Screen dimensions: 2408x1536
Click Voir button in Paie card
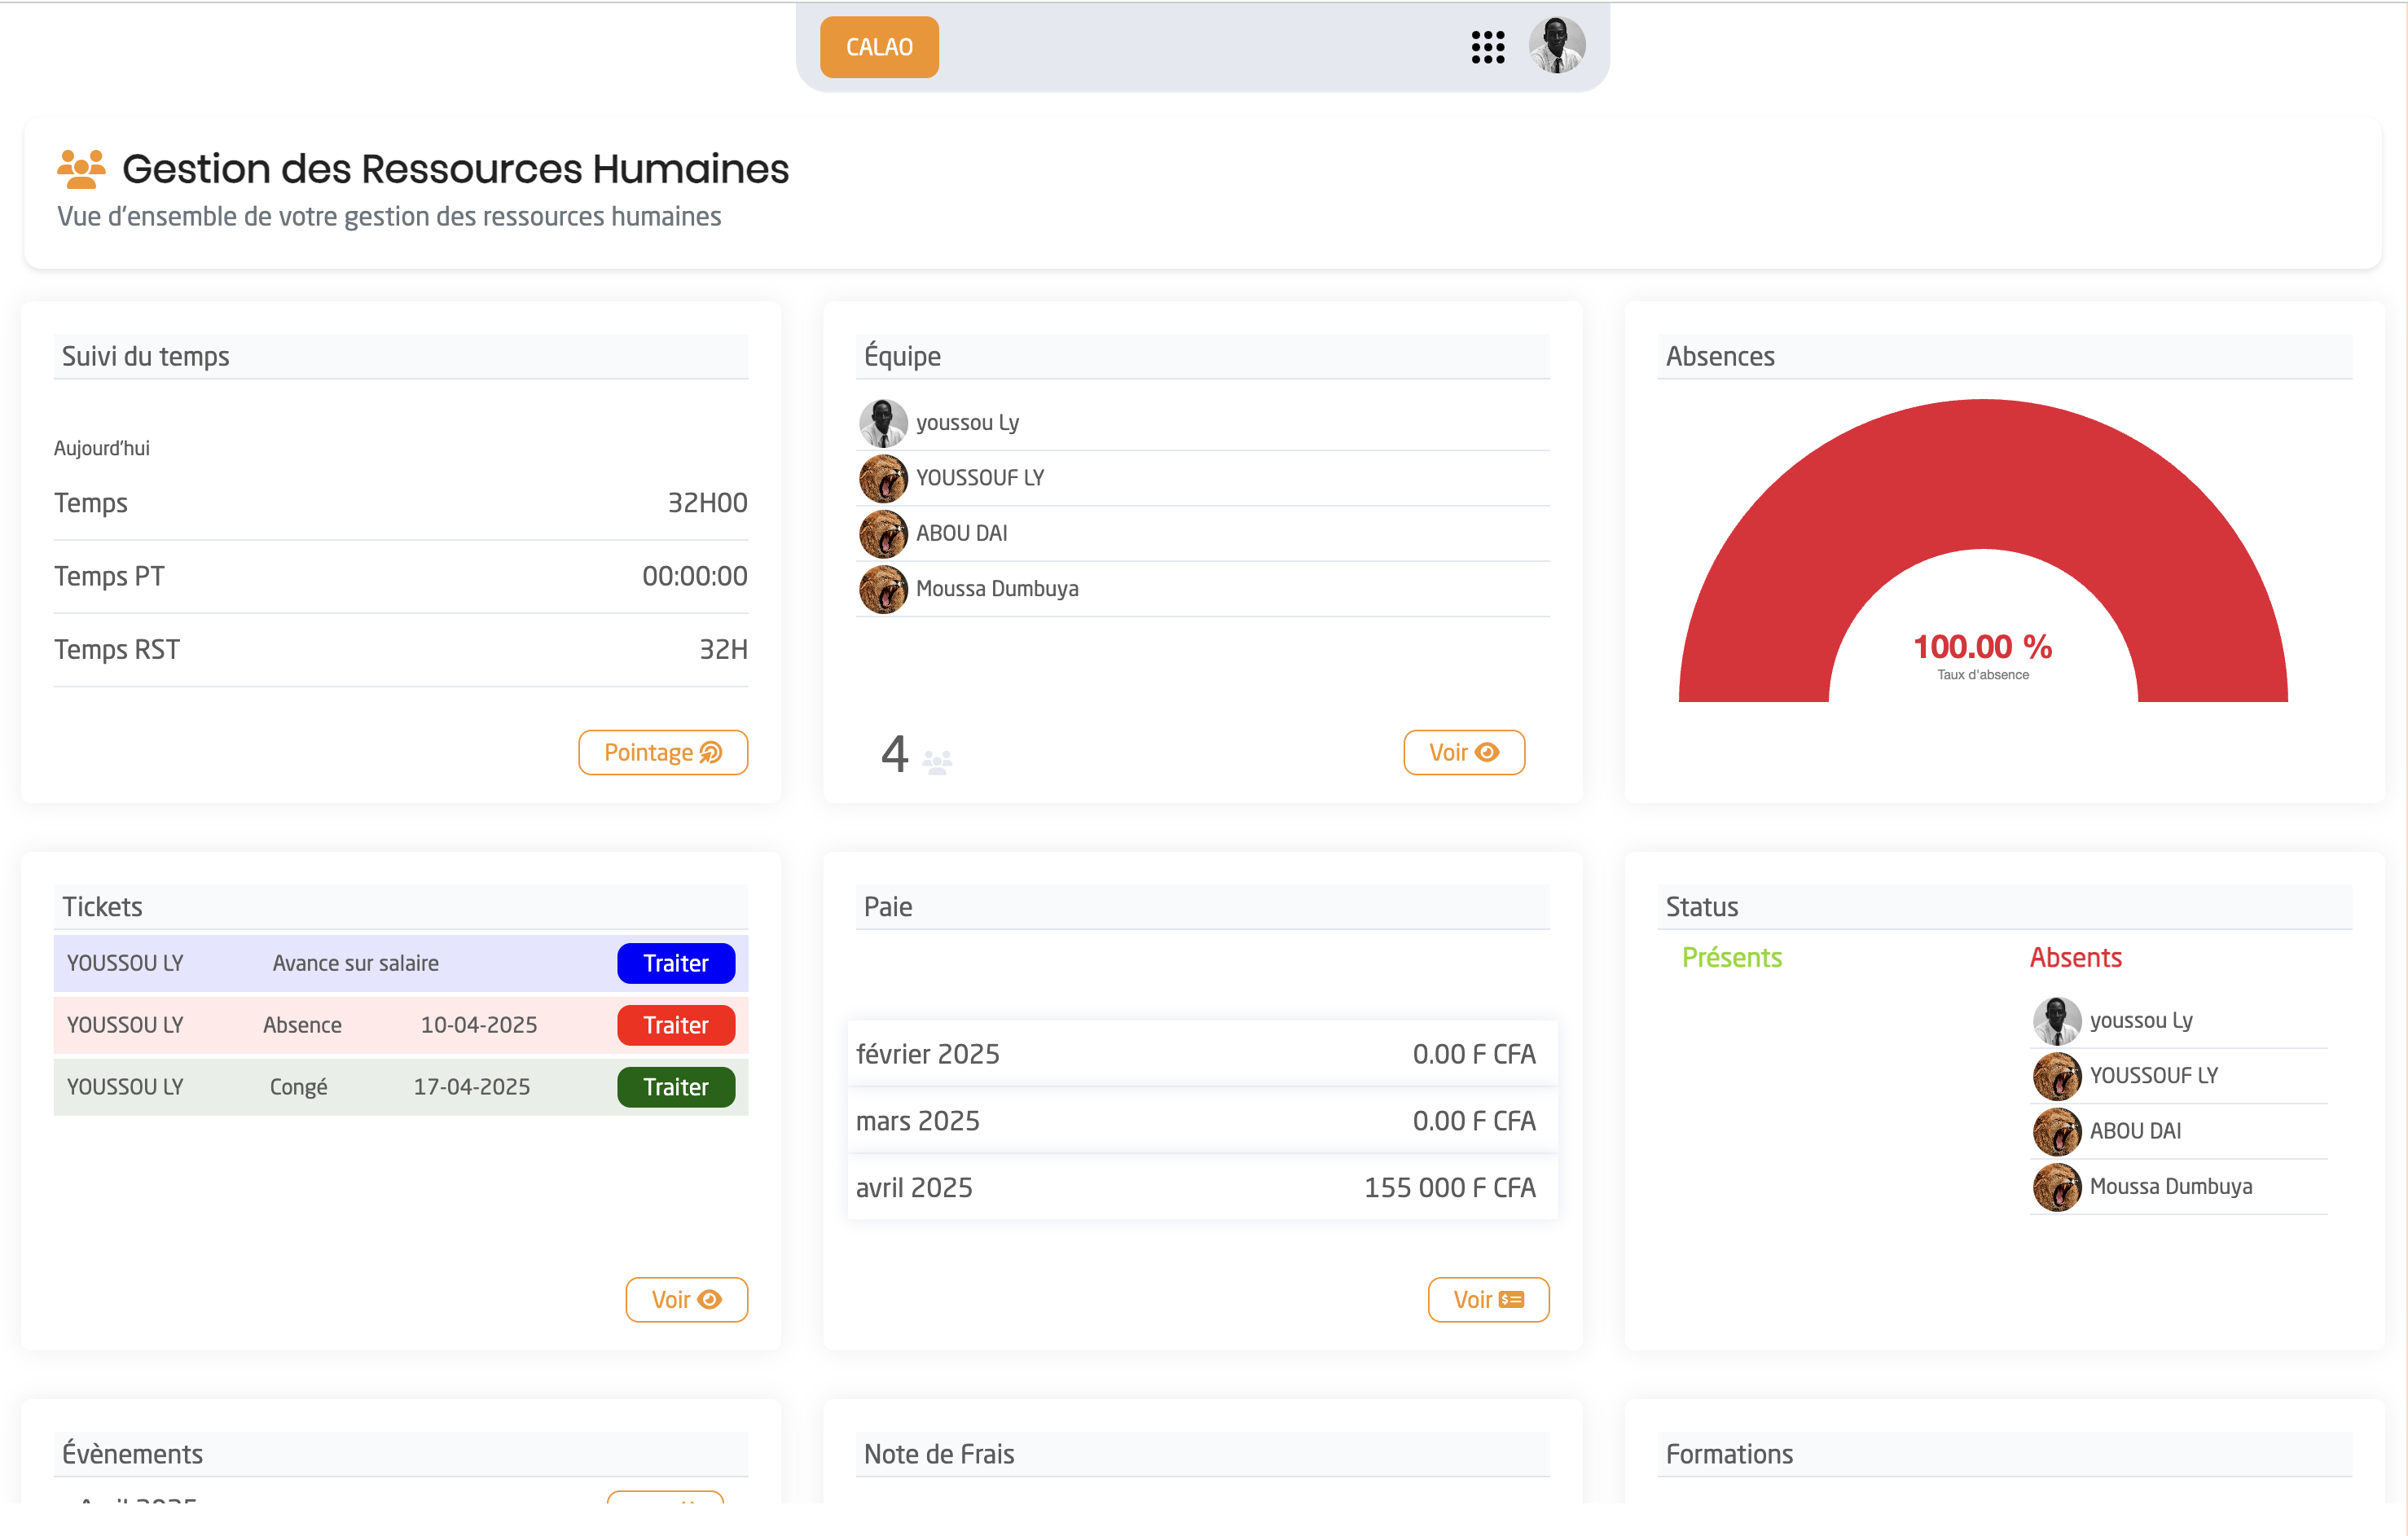tap(1488, 1299)
